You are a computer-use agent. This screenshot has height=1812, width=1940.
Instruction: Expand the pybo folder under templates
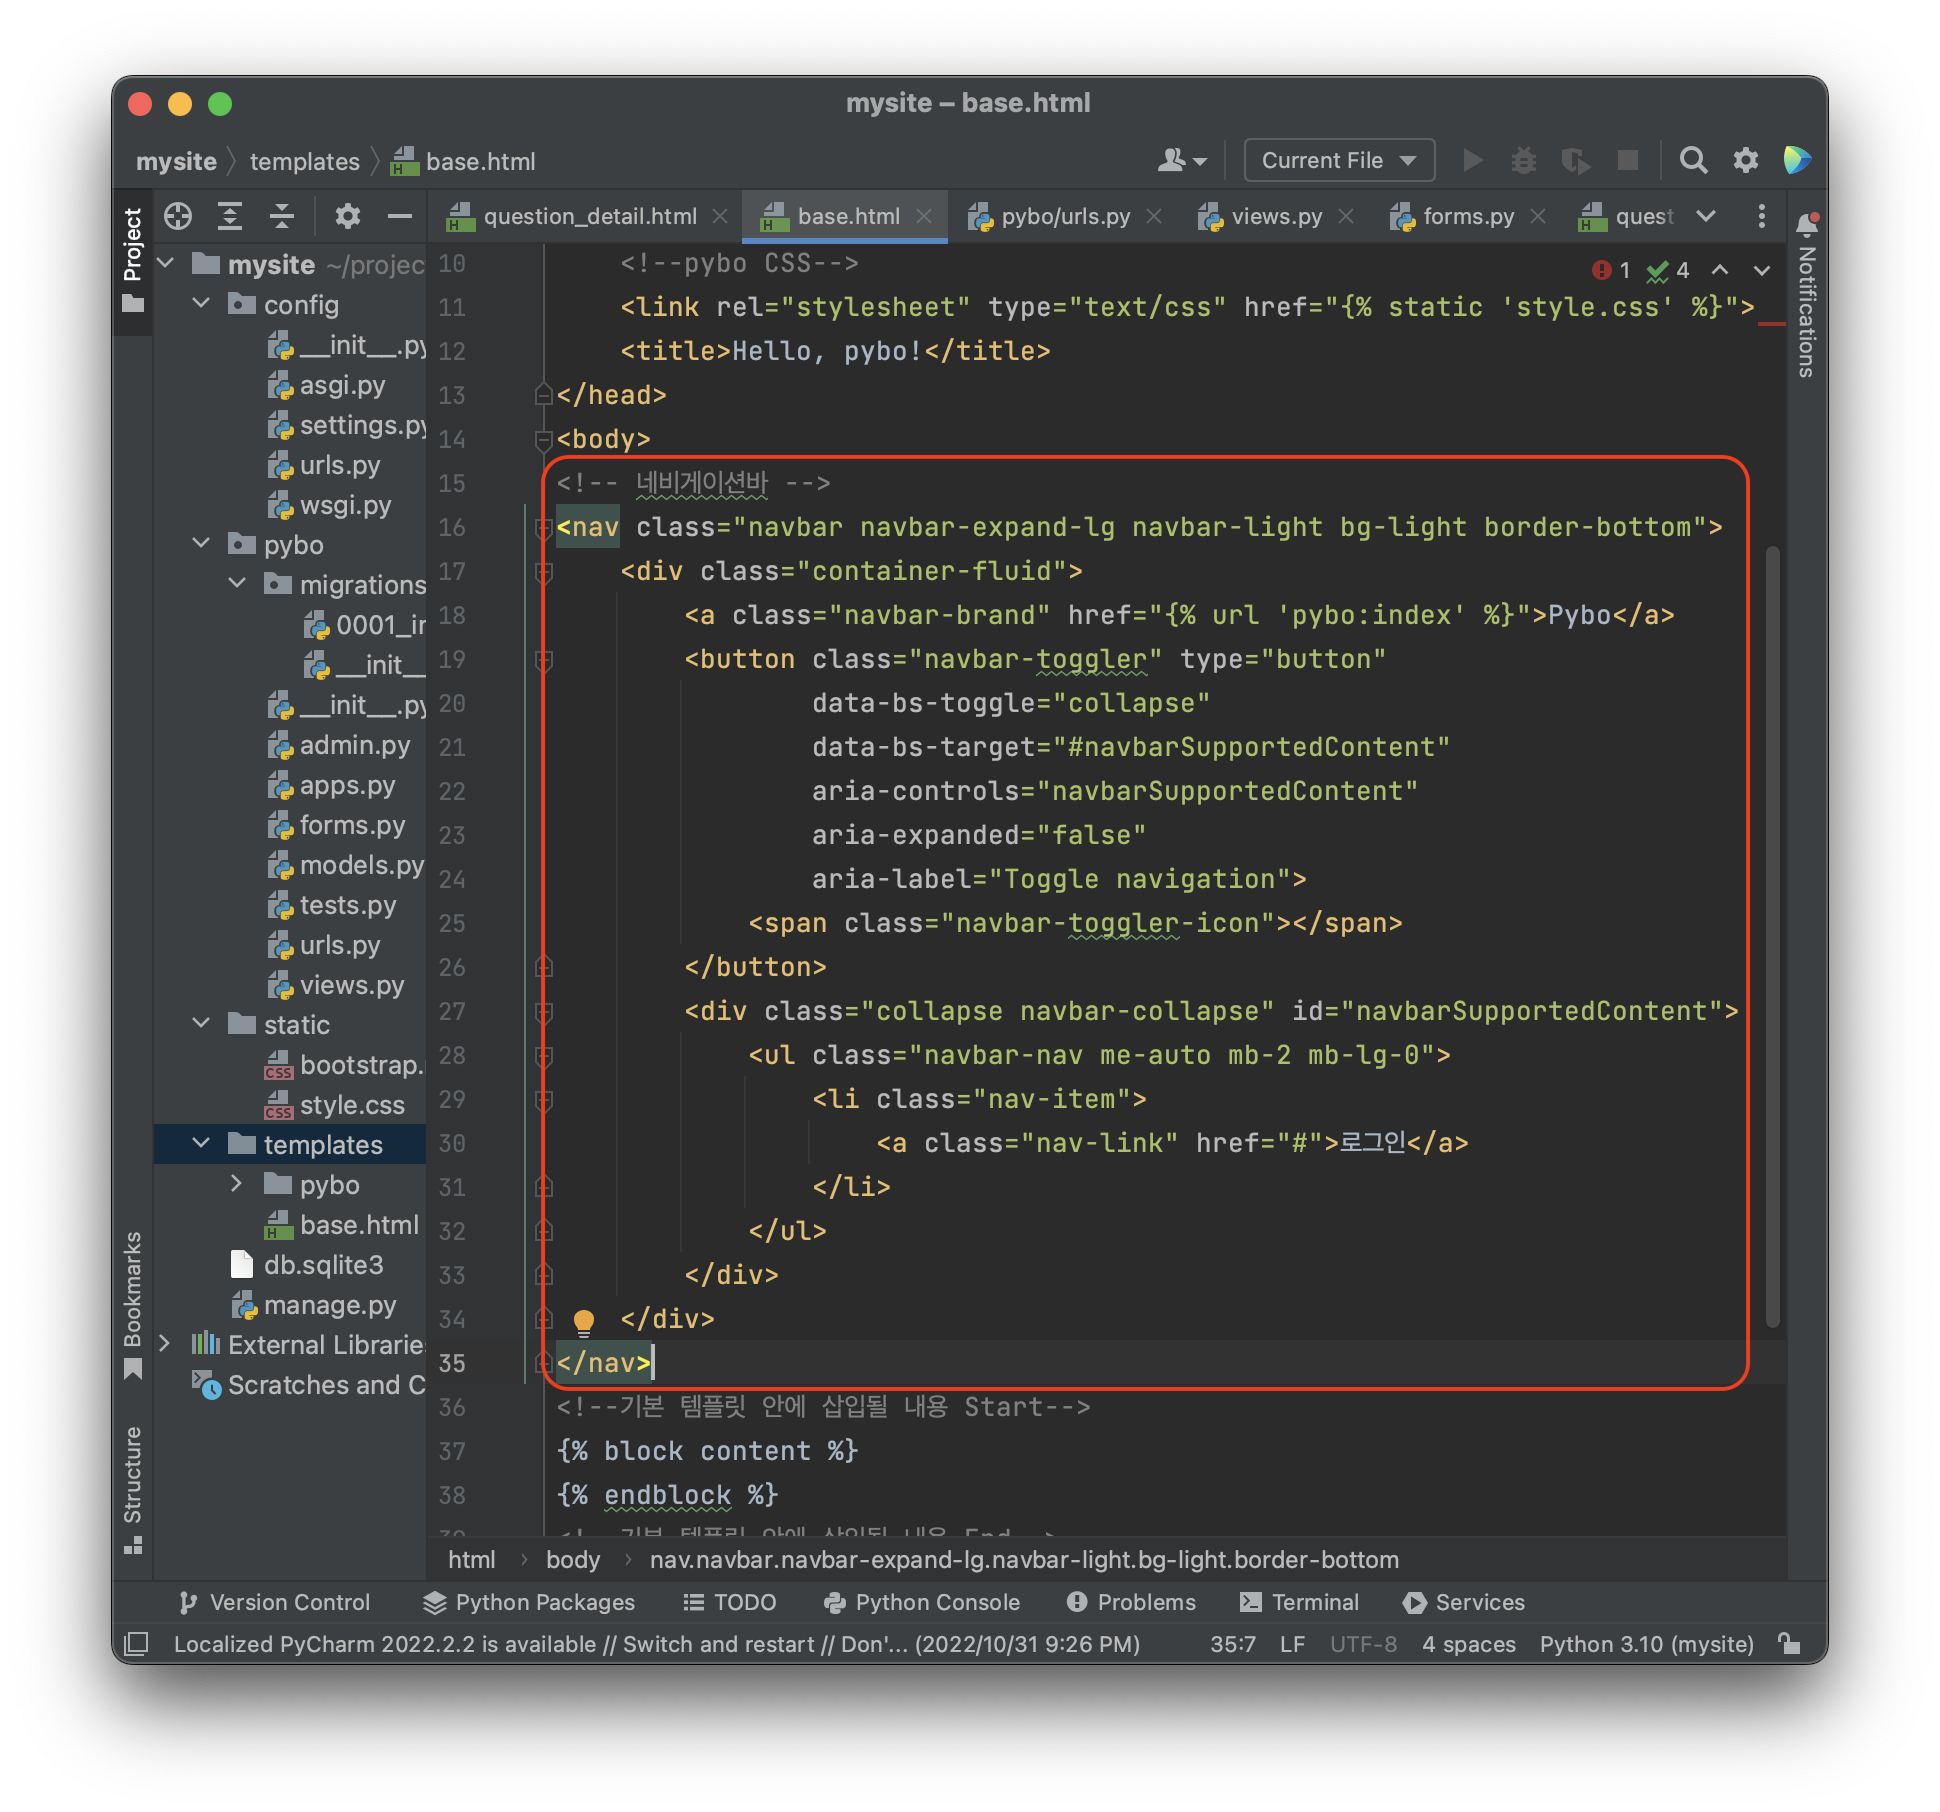tap(237, 1184)
